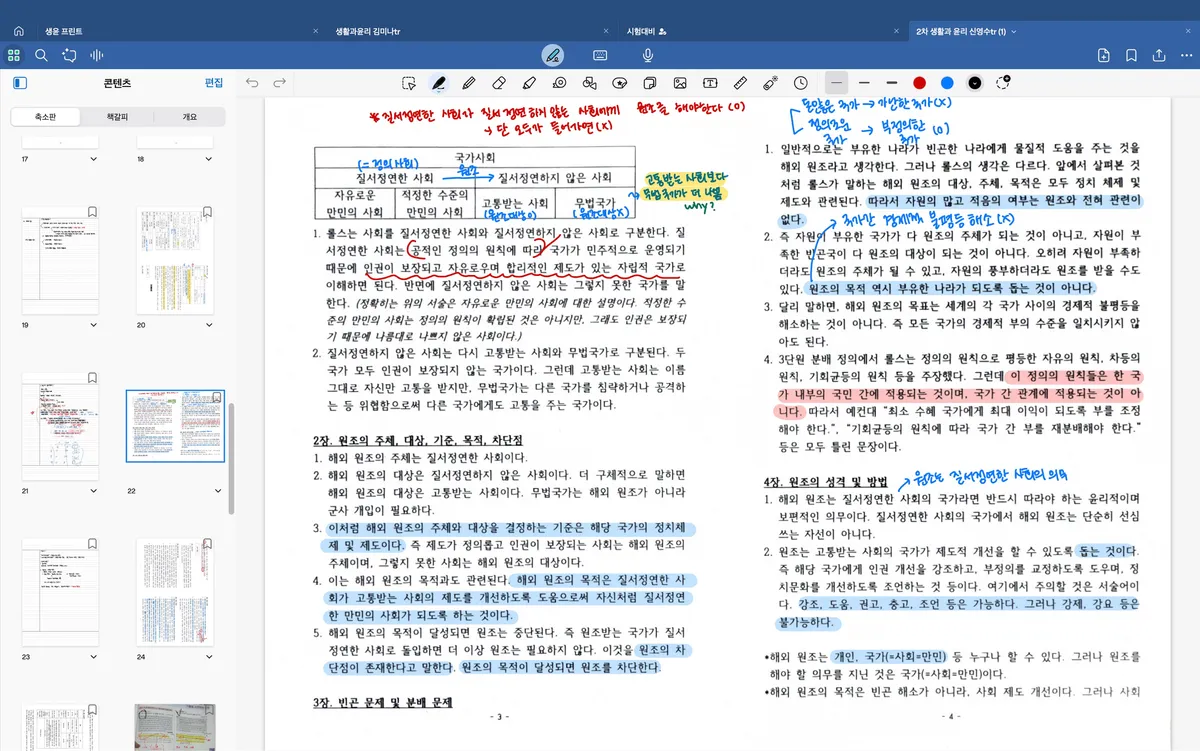Switch to keyboard typing mode
Image resolution: width=1200 pixels, height=751 pixels.
[x=601, y=55]
